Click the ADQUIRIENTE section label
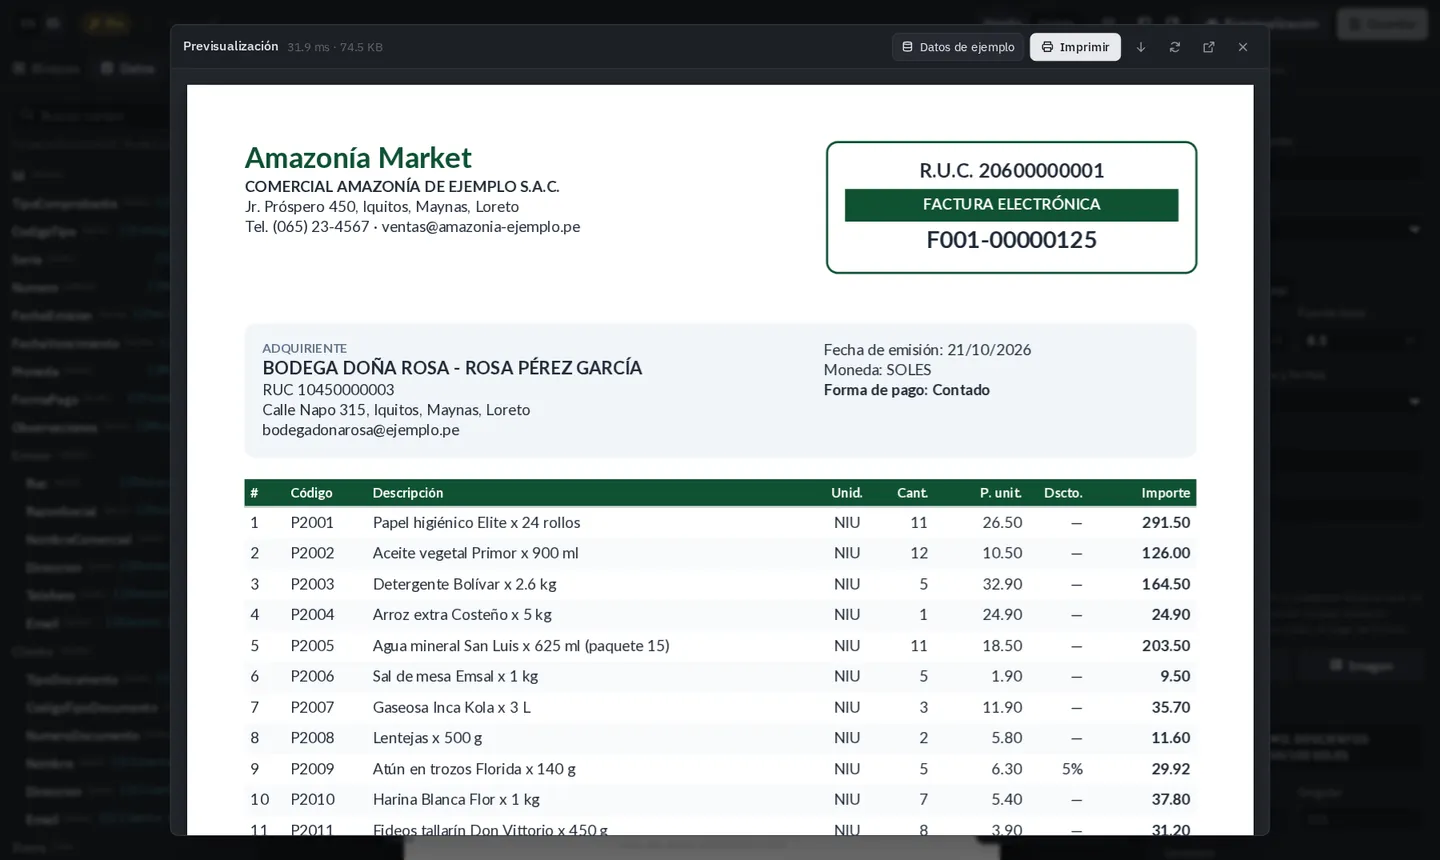Viewport: 1440px width, 860px height. click(304, 348)
